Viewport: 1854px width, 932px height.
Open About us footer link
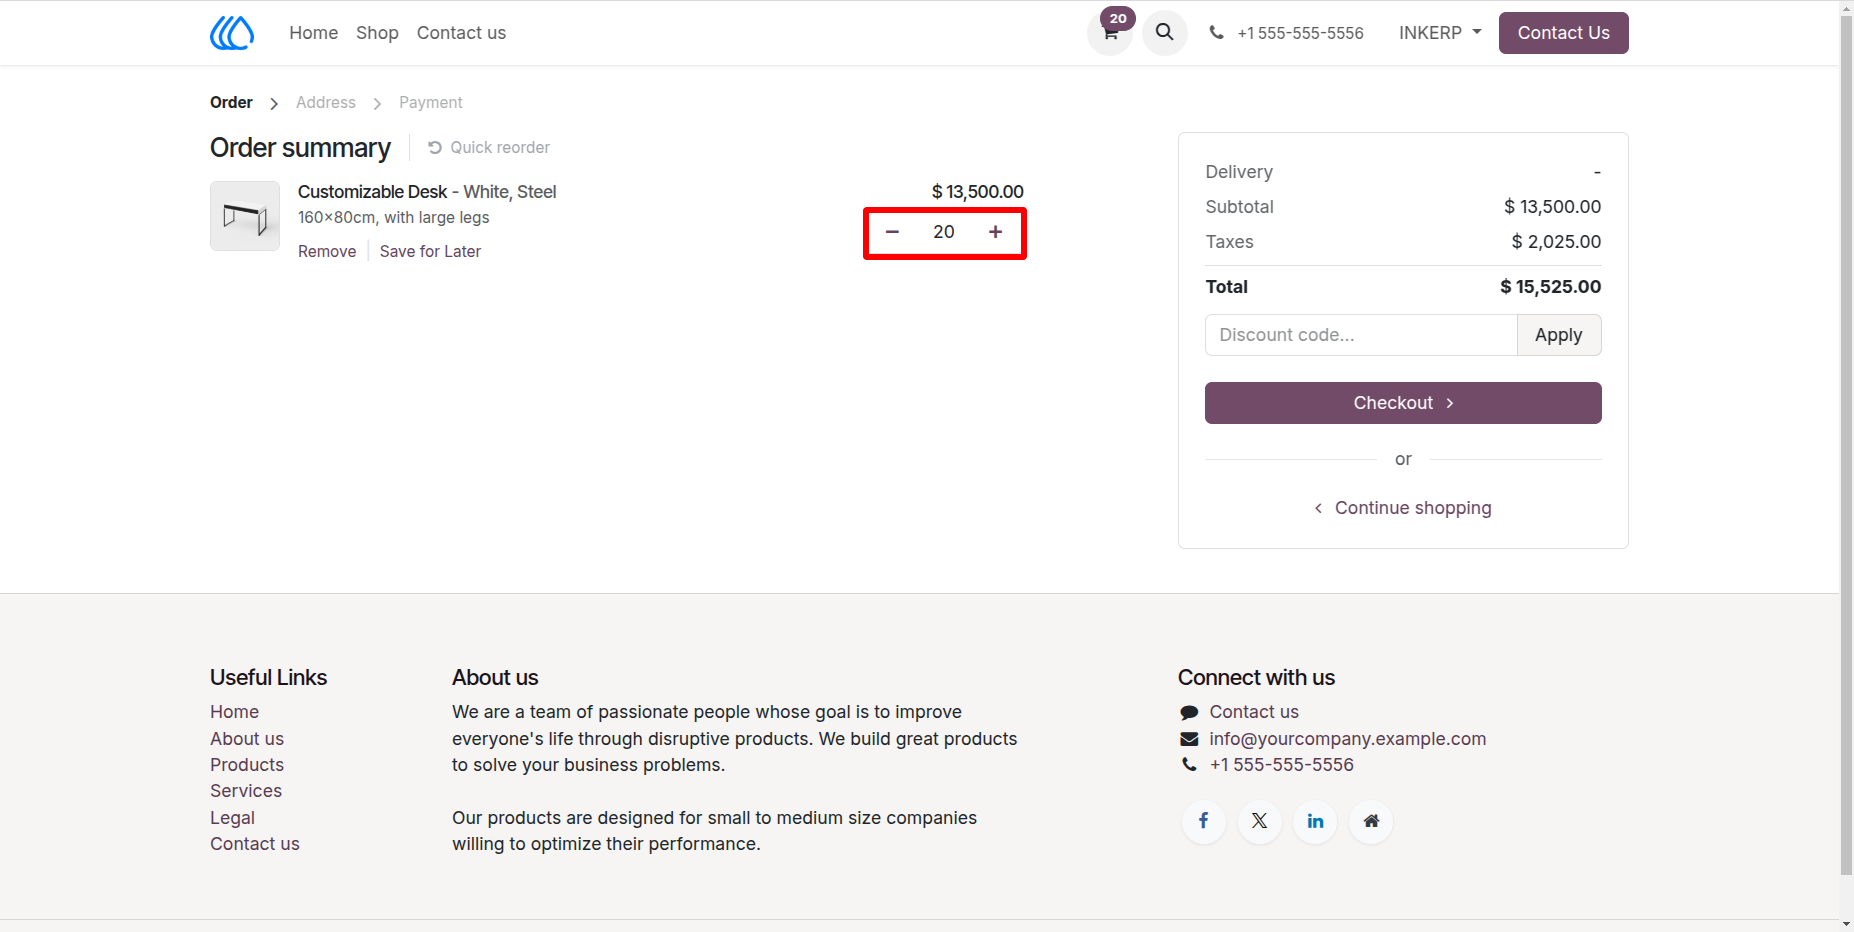(x=247, y=738)
